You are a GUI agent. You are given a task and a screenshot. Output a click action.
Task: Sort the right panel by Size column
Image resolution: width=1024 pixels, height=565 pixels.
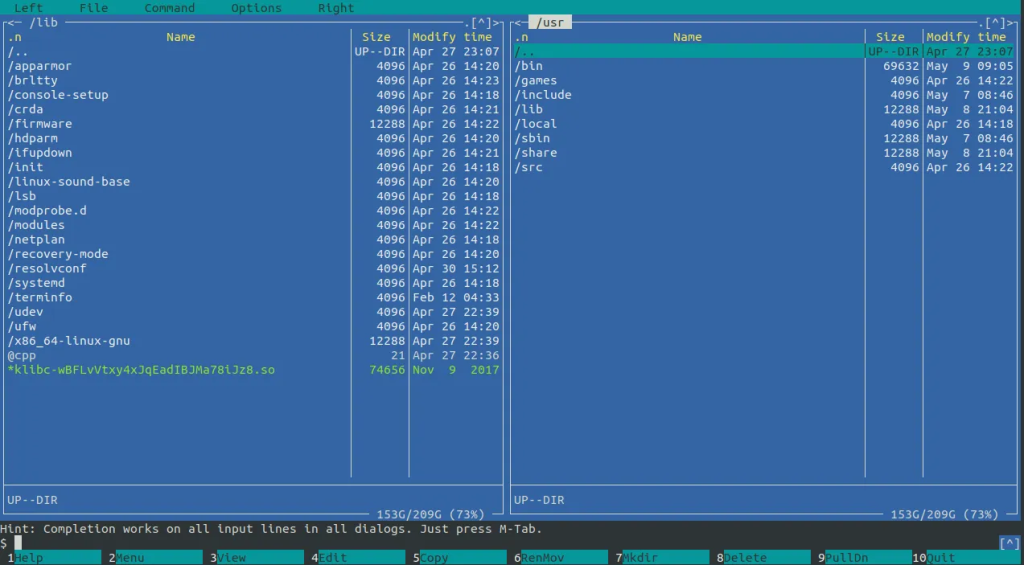click(x=890, y=37)
